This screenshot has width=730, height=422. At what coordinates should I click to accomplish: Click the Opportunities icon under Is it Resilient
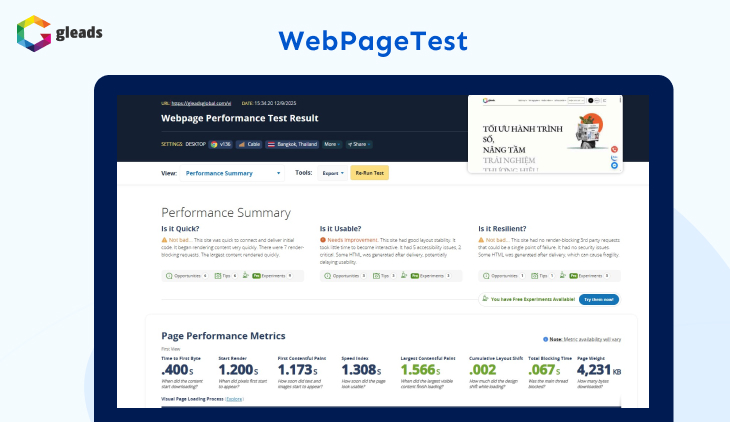pyautogui.click(x=482, y=275)
